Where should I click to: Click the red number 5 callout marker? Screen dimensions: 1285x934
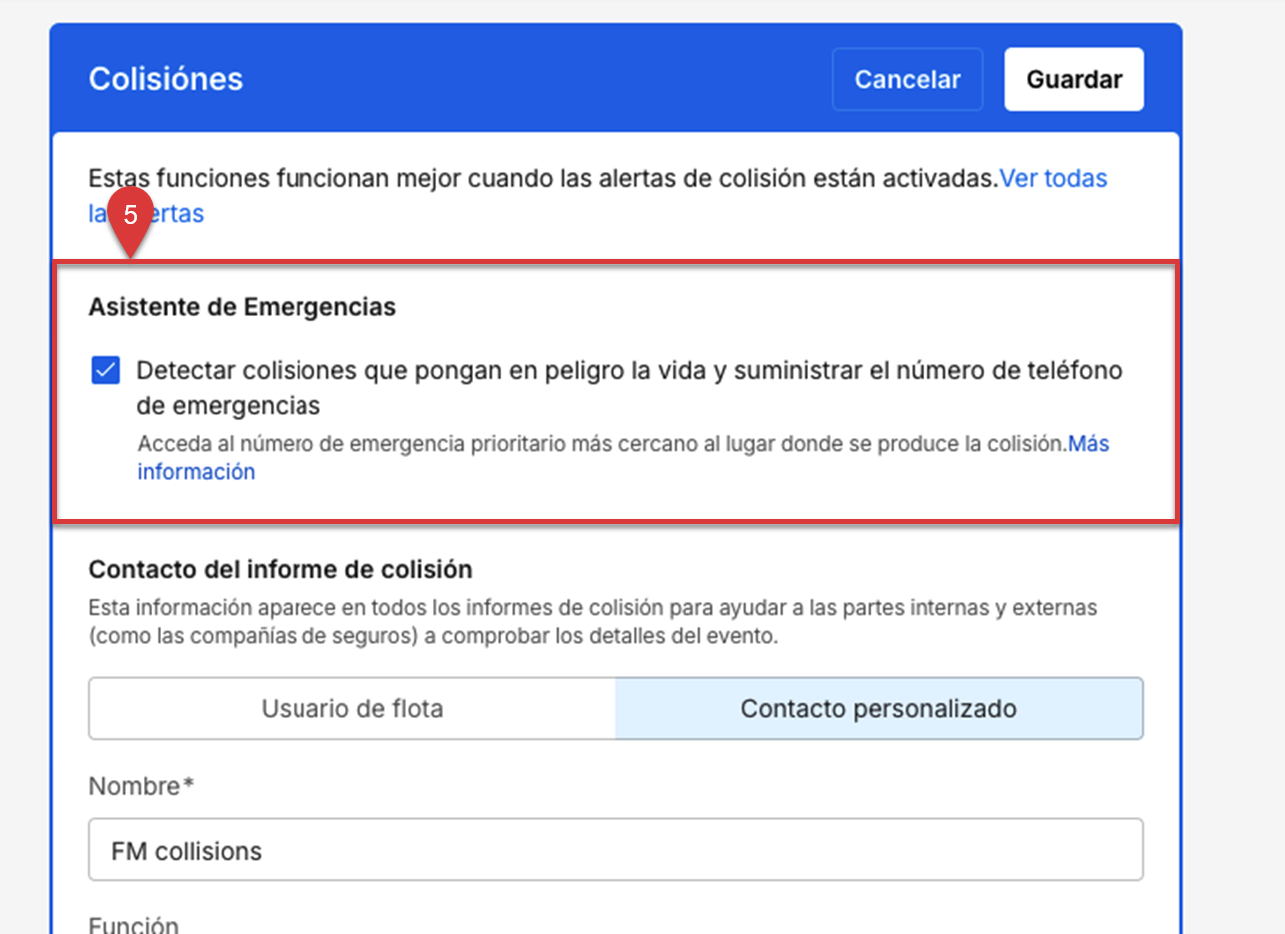coord(130,216)
